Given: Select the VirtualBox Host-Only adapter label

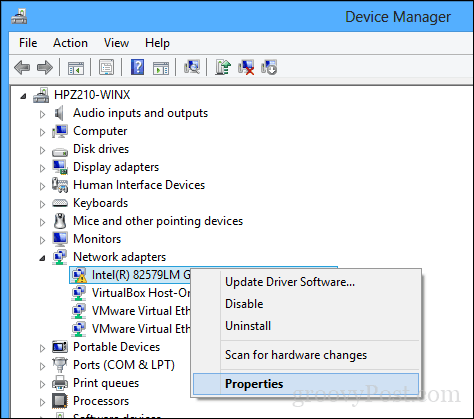Looking at the screenshot, I should pos(141,293).
